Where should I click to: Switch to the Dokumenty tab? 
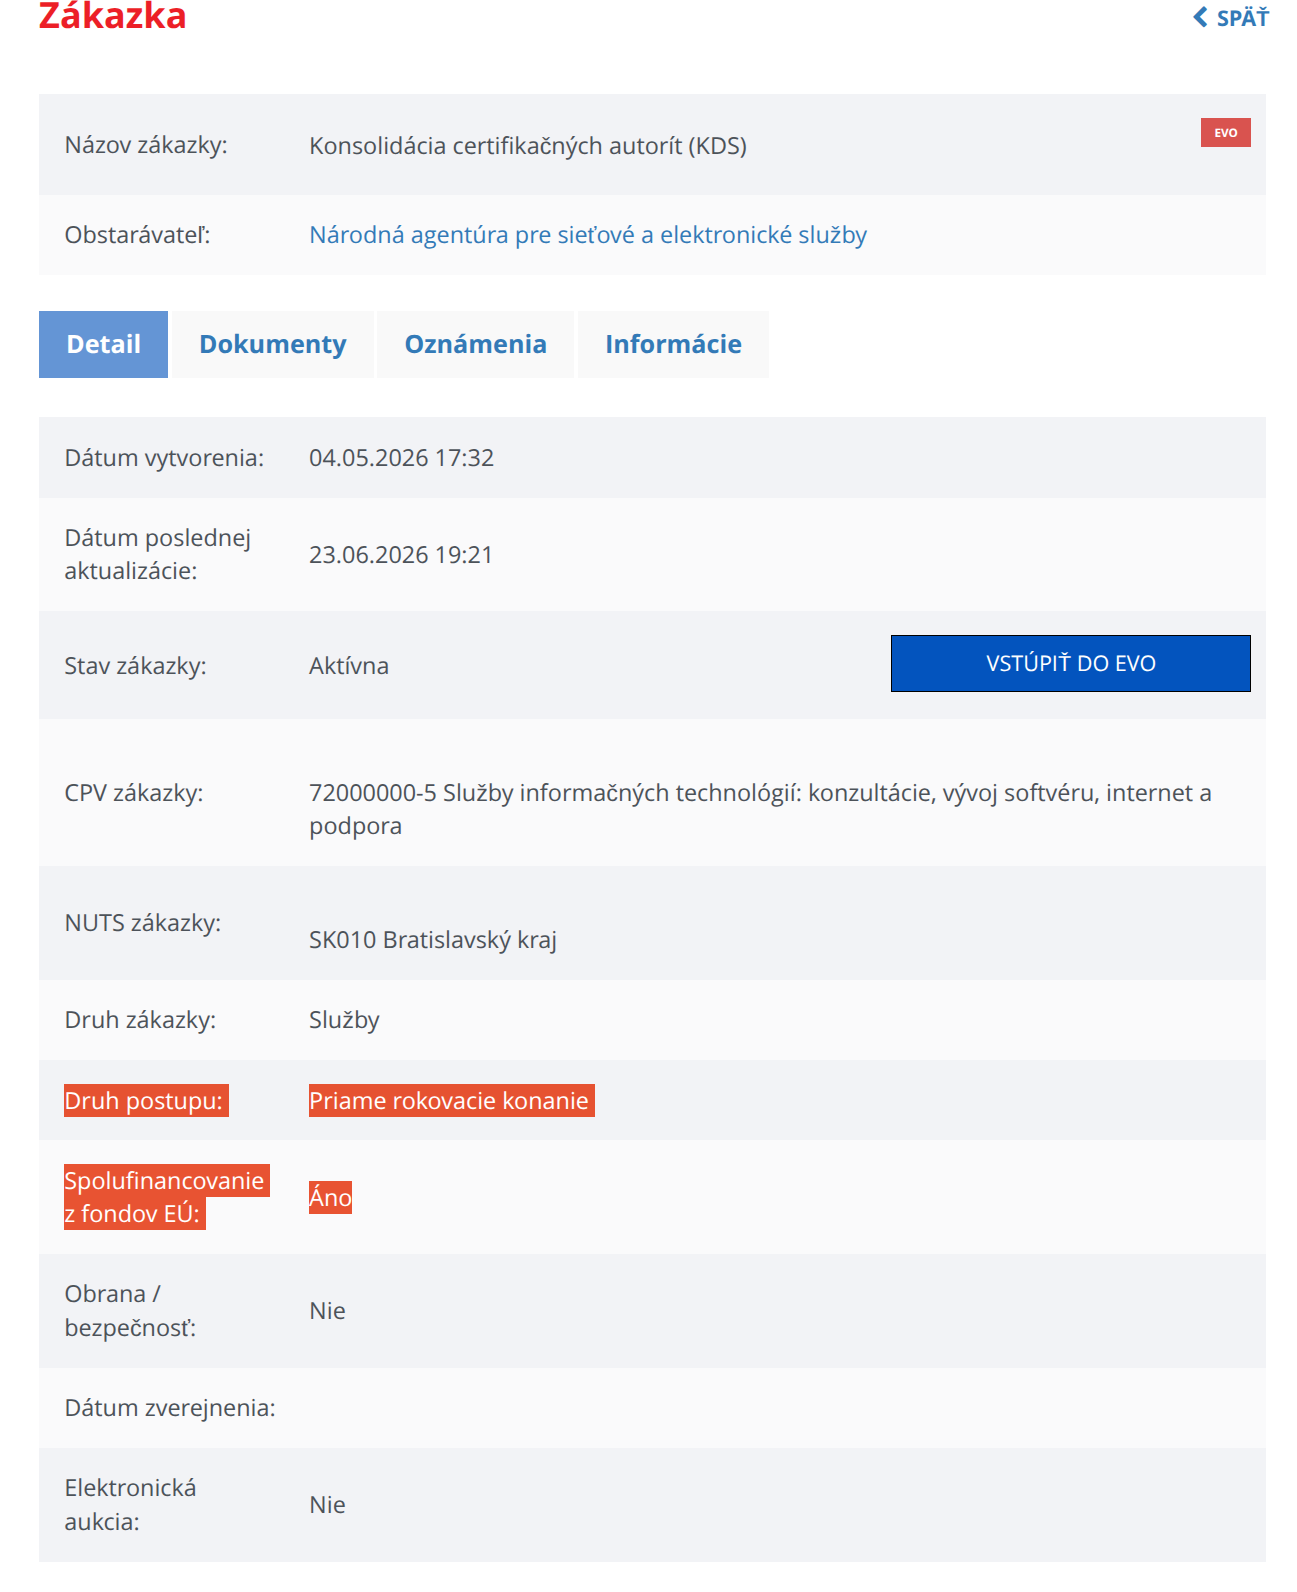point(273,344)
